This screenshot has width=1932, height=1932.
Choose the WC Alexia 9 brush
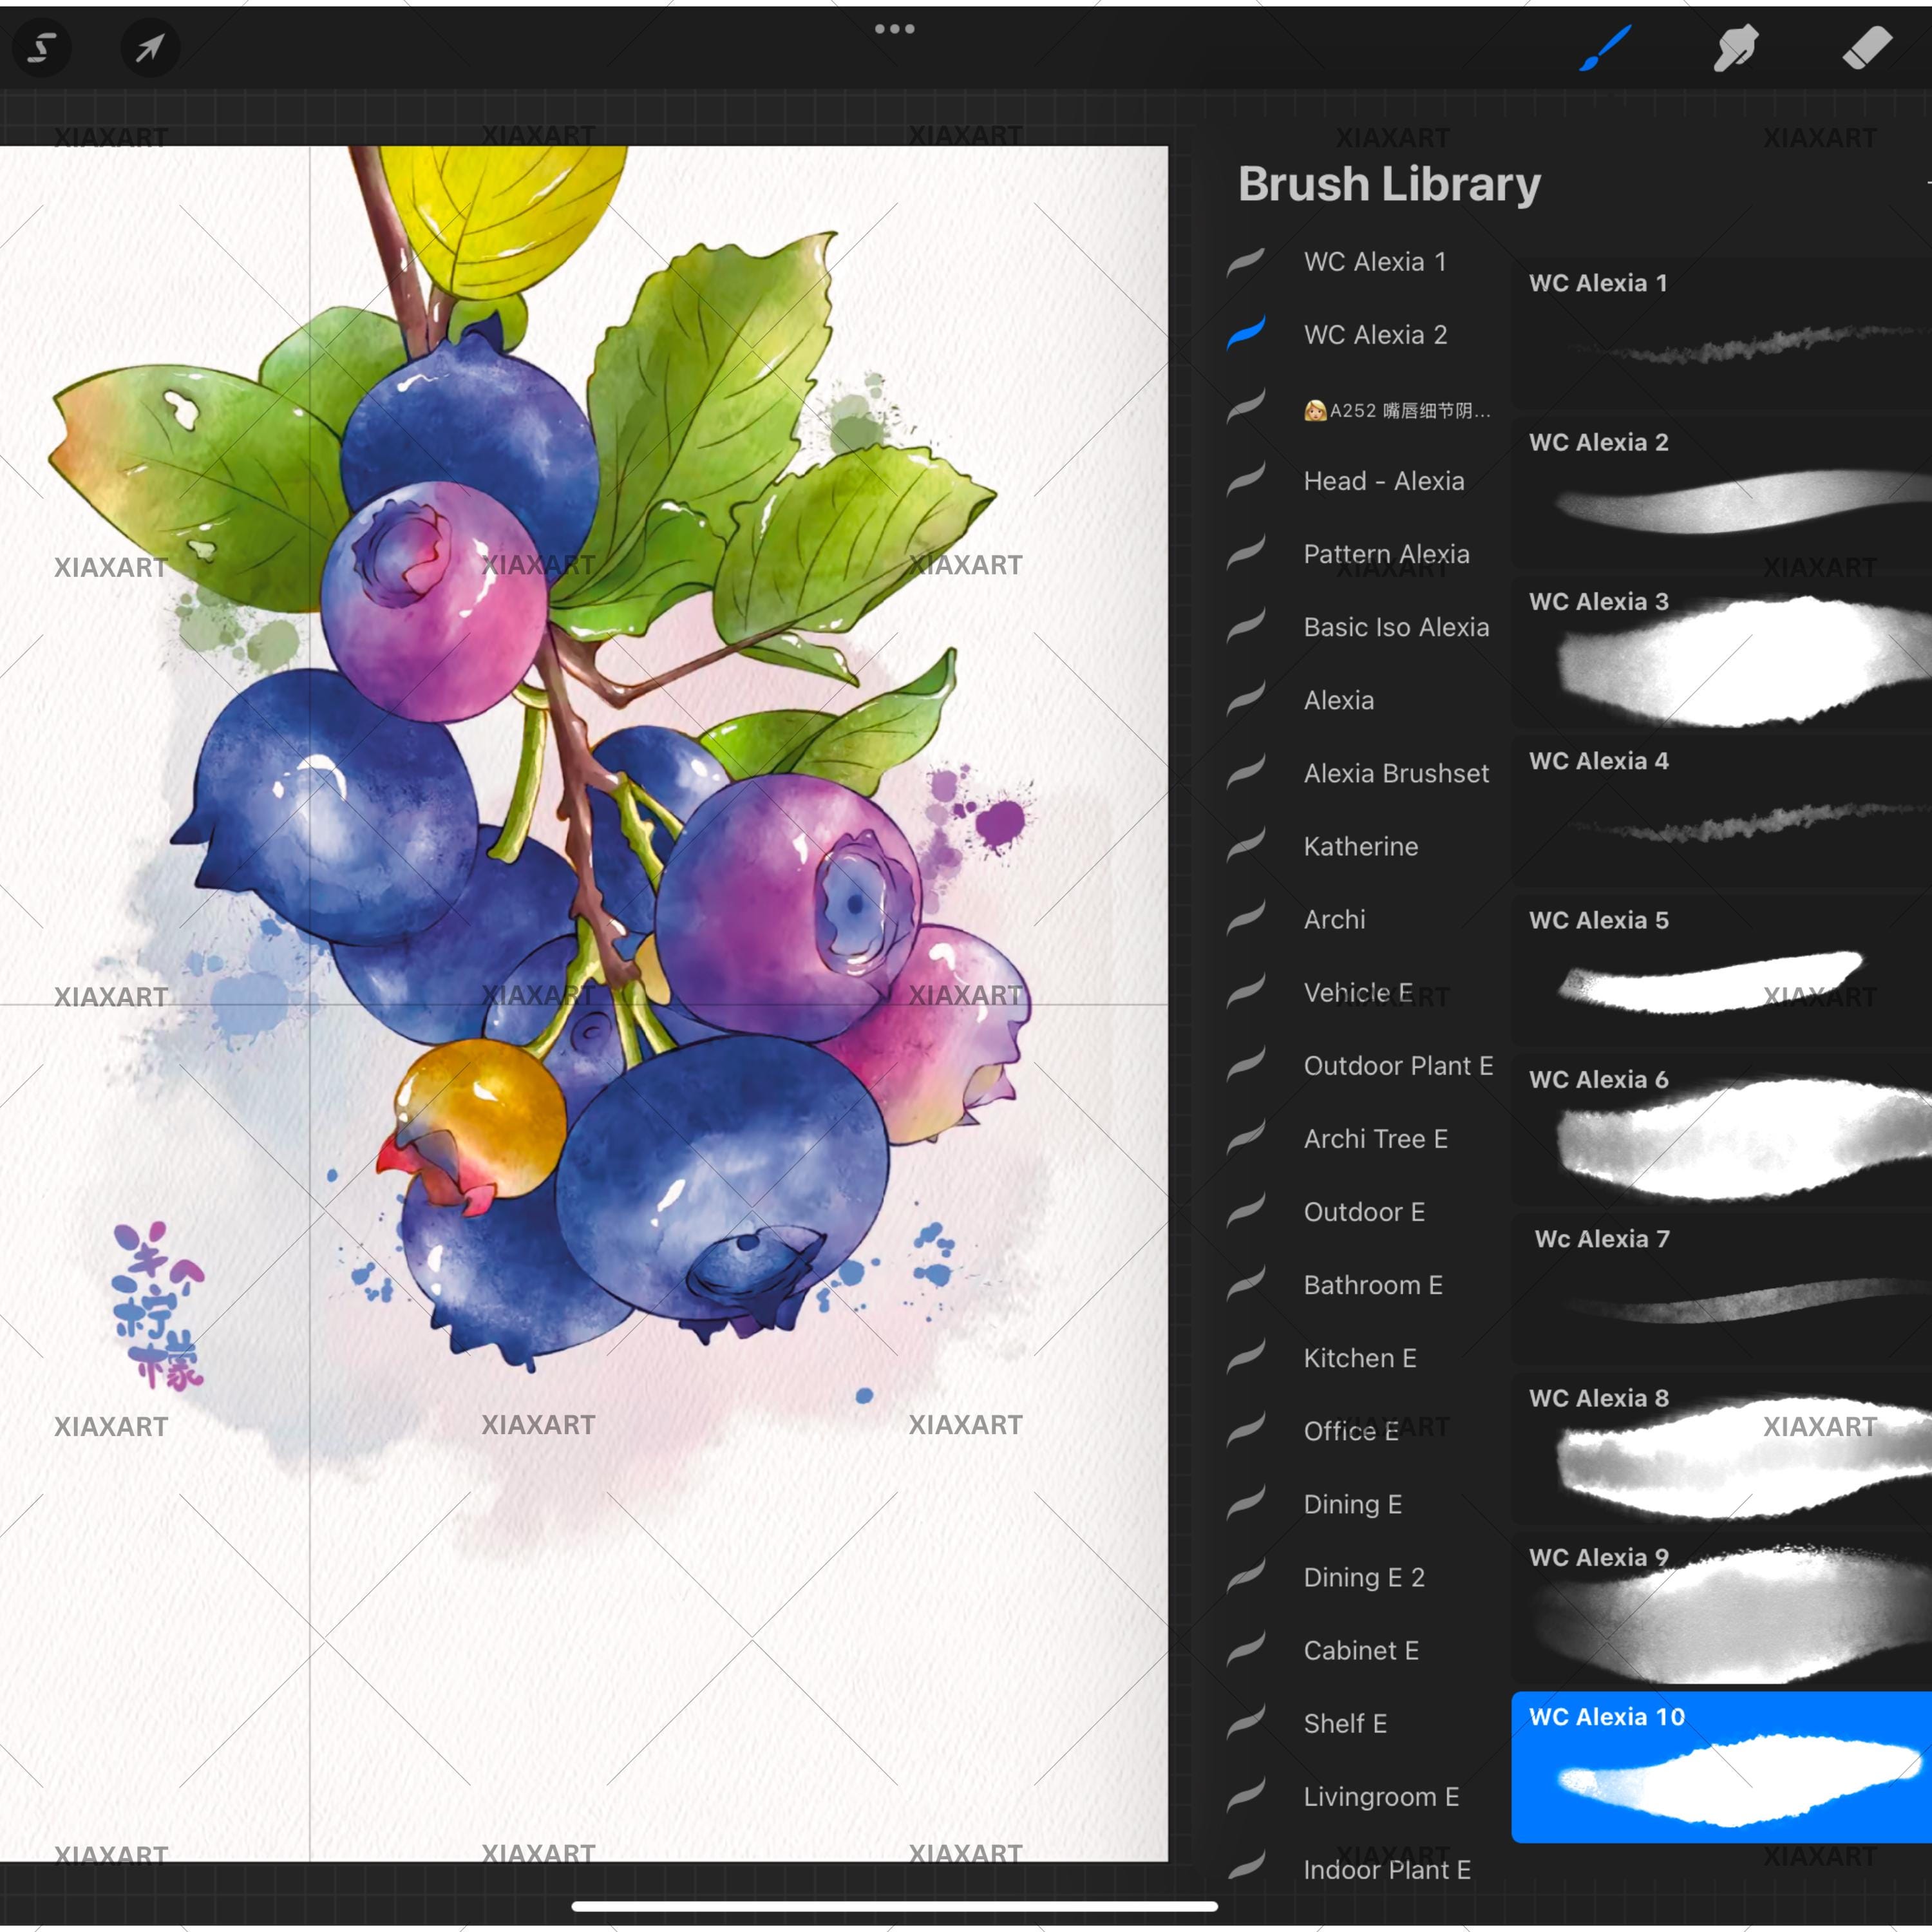click(x=1721, y=1607)
